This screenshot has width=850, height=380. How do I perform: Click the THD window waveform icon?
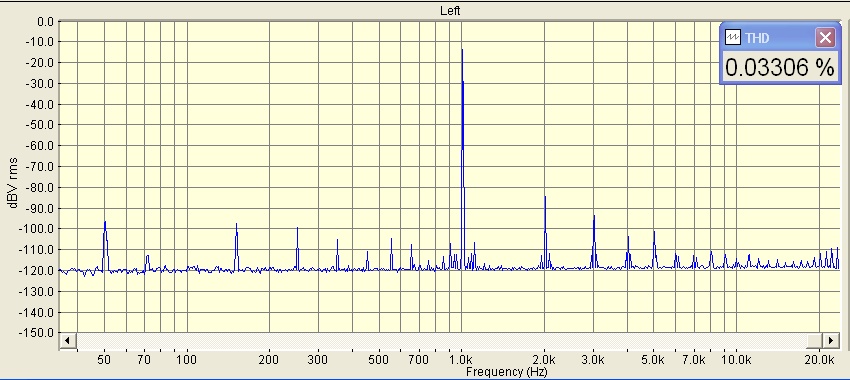point(733,37)
